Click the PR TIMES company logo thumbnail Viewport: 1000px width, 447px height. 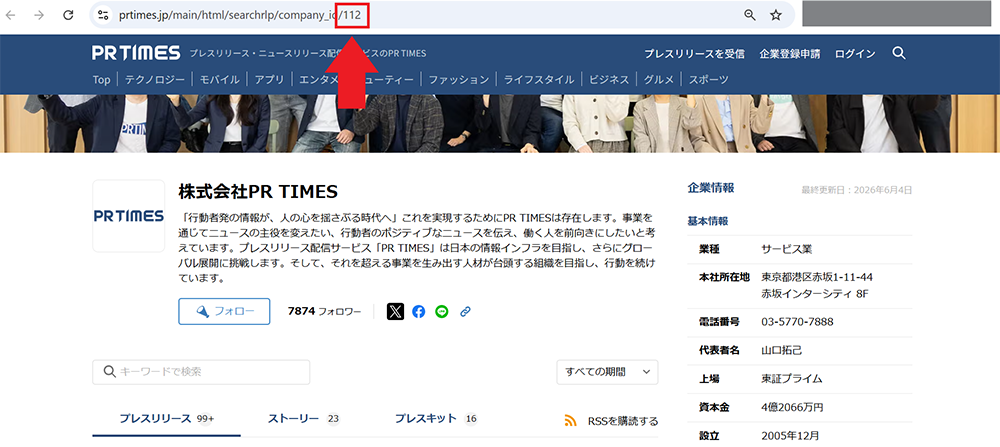(129, 216)
